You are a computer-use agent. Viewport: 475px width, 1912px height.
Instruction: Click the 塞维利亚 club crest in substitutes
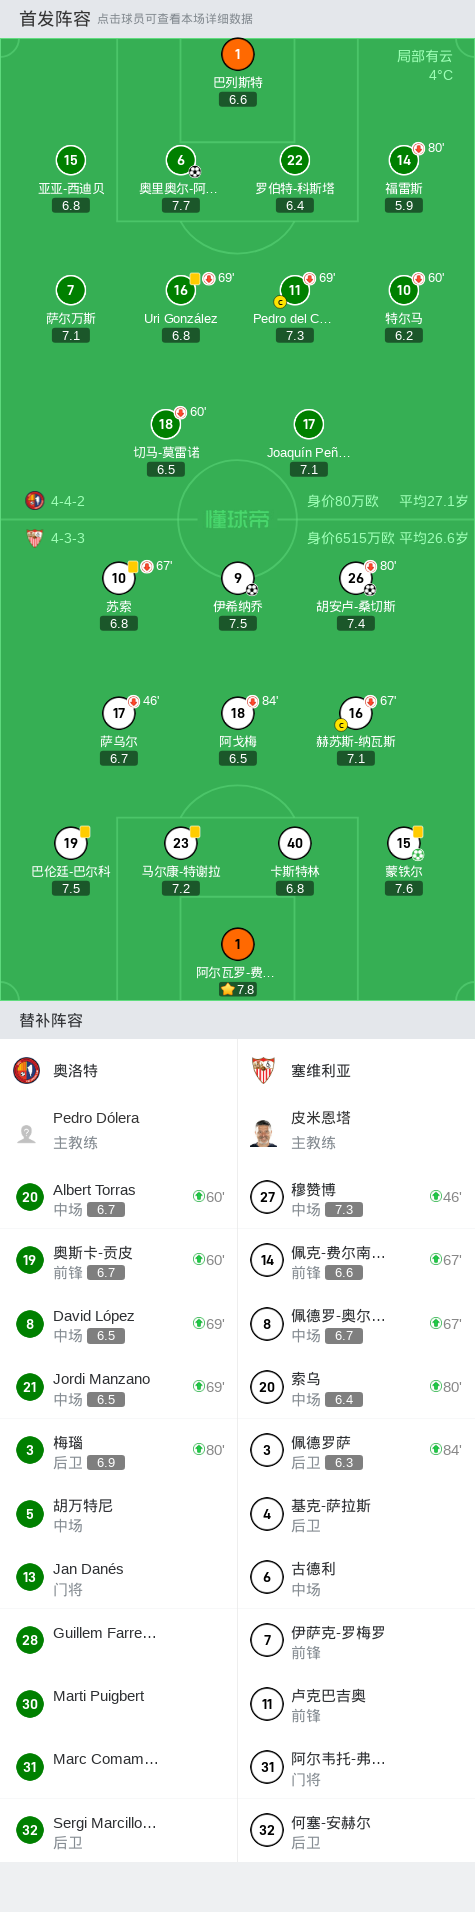[264, 1070]
